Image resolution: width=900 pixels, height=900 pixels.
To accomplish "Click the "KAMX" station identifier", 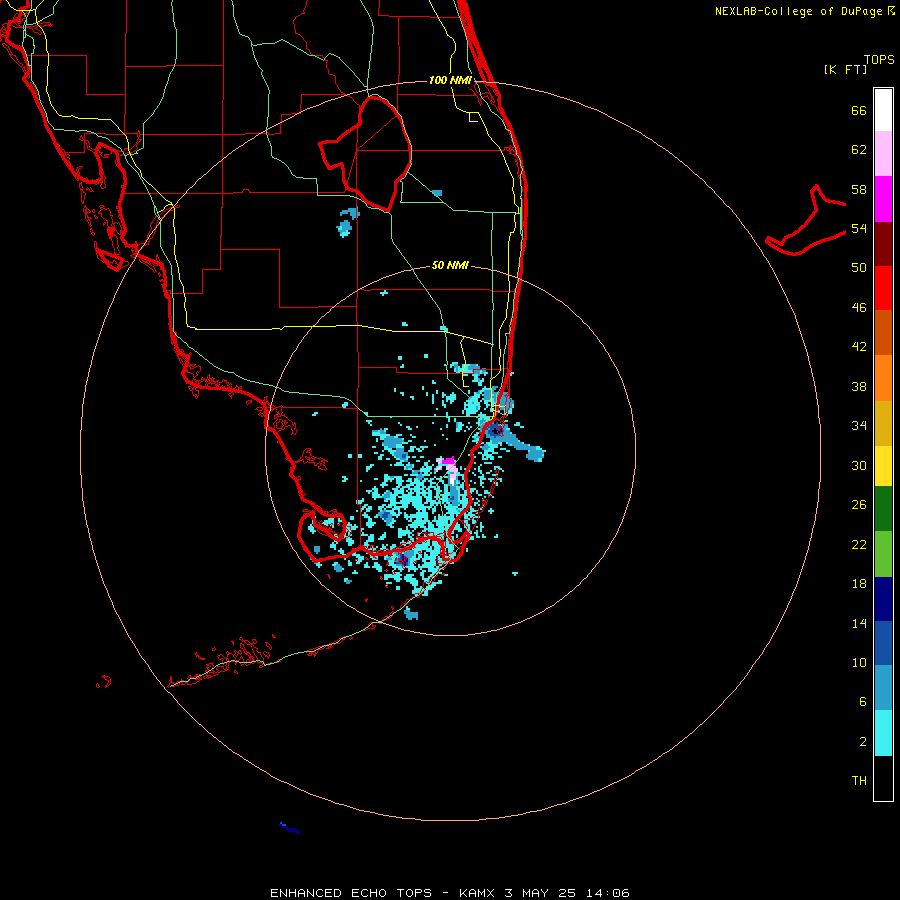I will 479,893.
